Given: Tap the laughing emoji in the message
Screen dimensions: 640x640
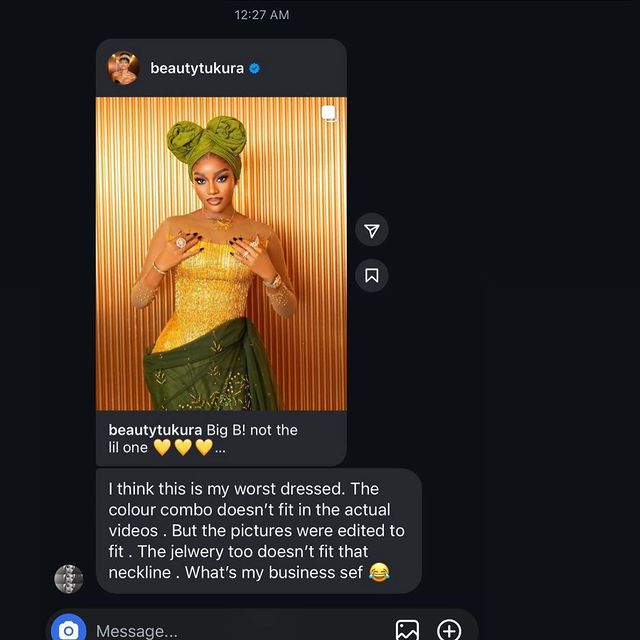Looking at the screenshot, I should [x=379, y=572].
